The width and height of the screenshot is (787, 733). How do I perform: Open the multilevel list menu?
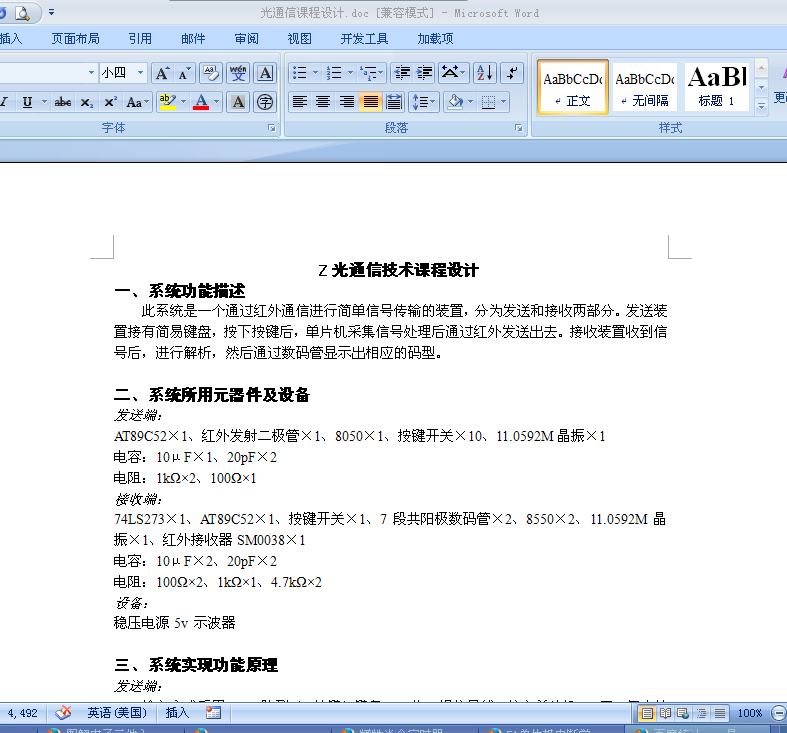point(371,73)
